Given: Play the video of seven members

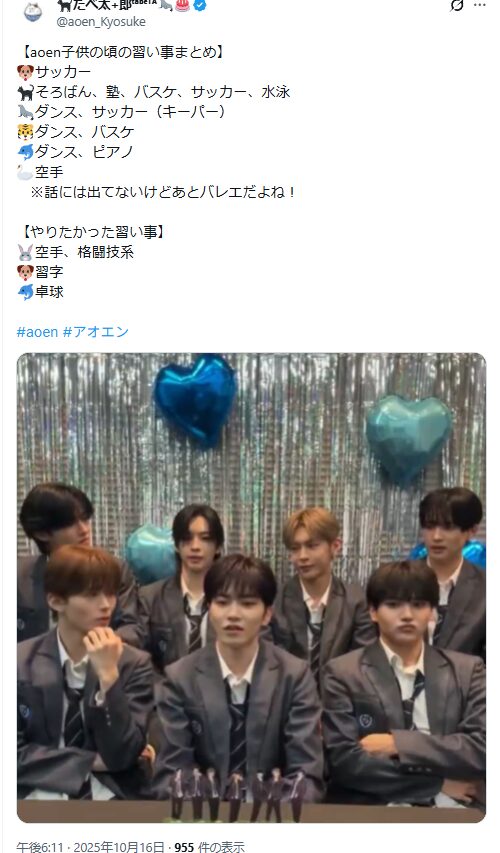Looking at the screenshot, I should pos(251,588).
